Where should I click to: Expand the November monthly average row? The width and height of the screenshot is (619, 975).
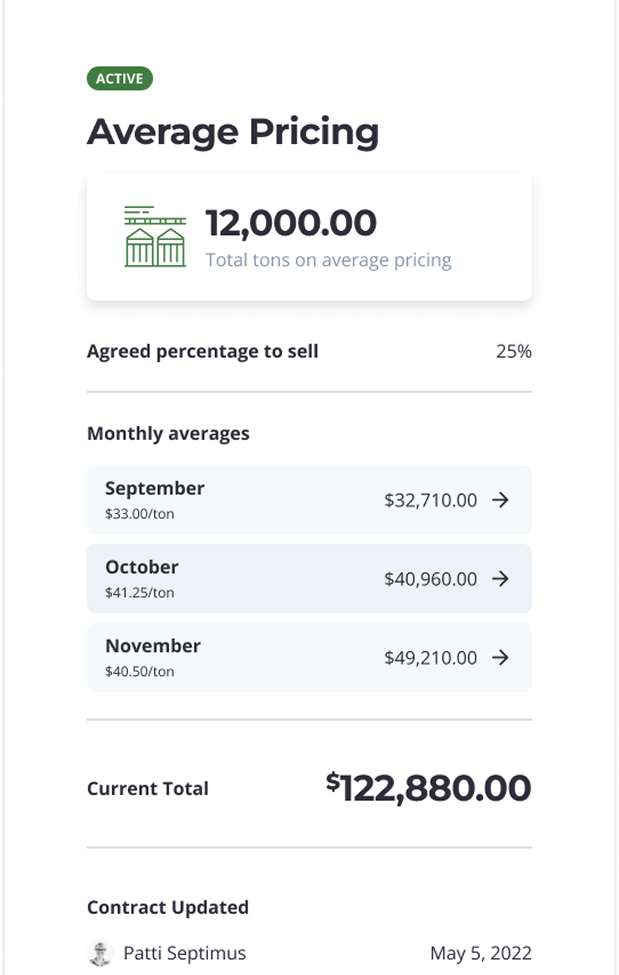309,658
